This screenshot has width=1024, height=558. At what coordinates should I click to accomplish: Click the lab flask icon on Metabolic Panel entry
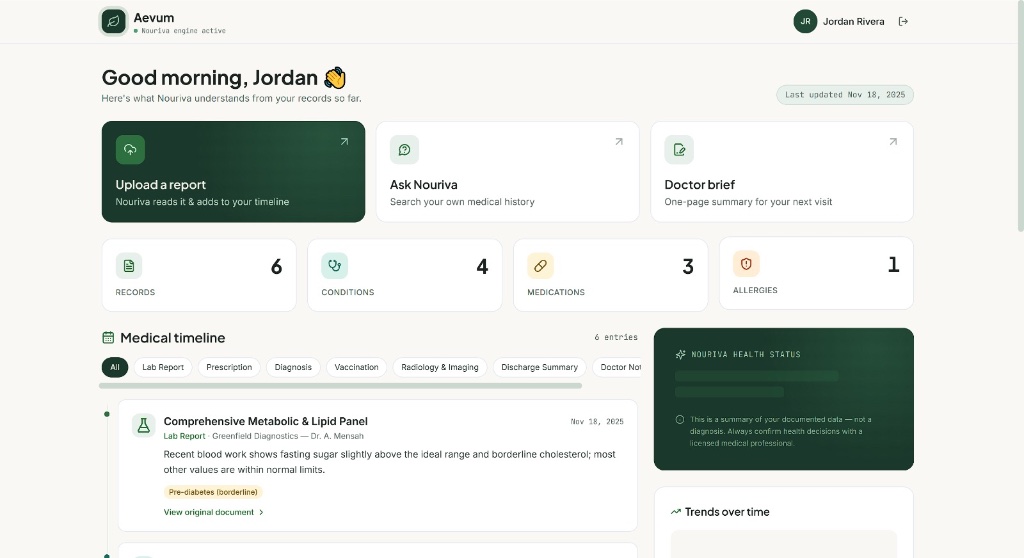pos(144,425)
